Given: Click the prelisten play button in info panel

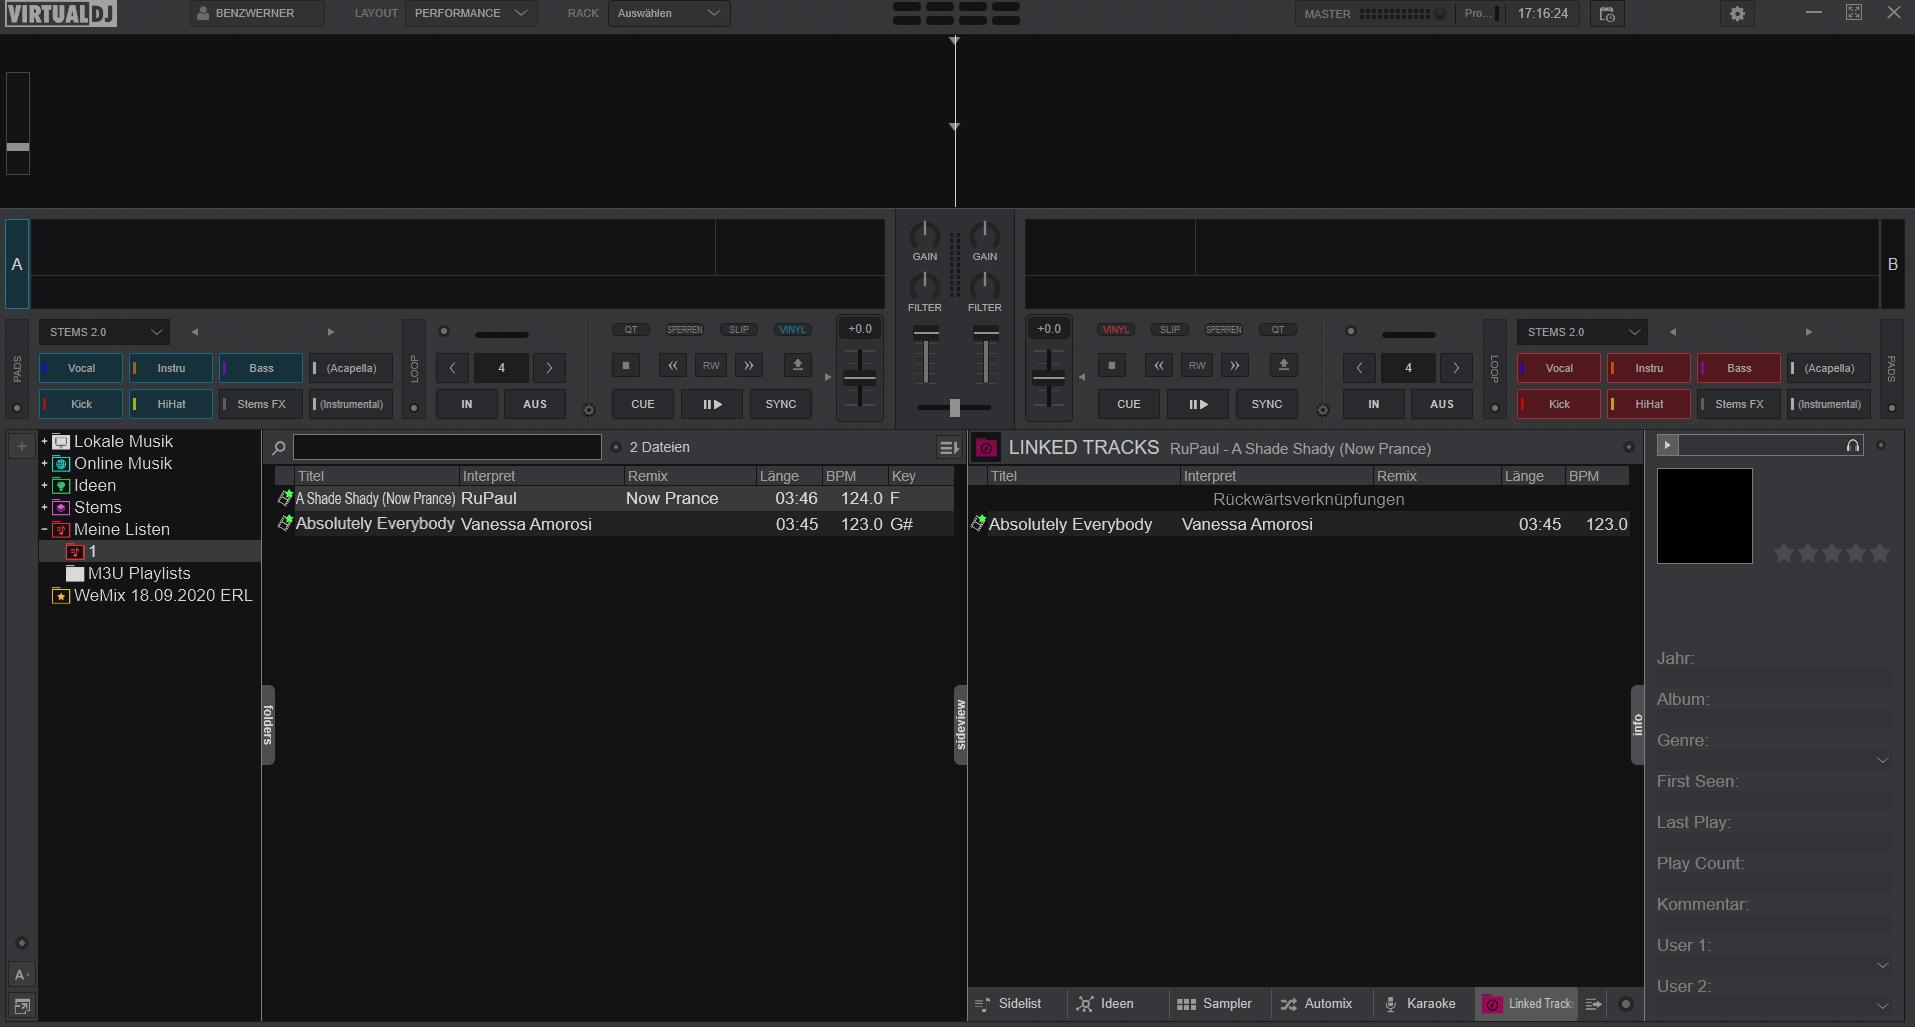Looking at the screenshot, I should pos(1667,445).
